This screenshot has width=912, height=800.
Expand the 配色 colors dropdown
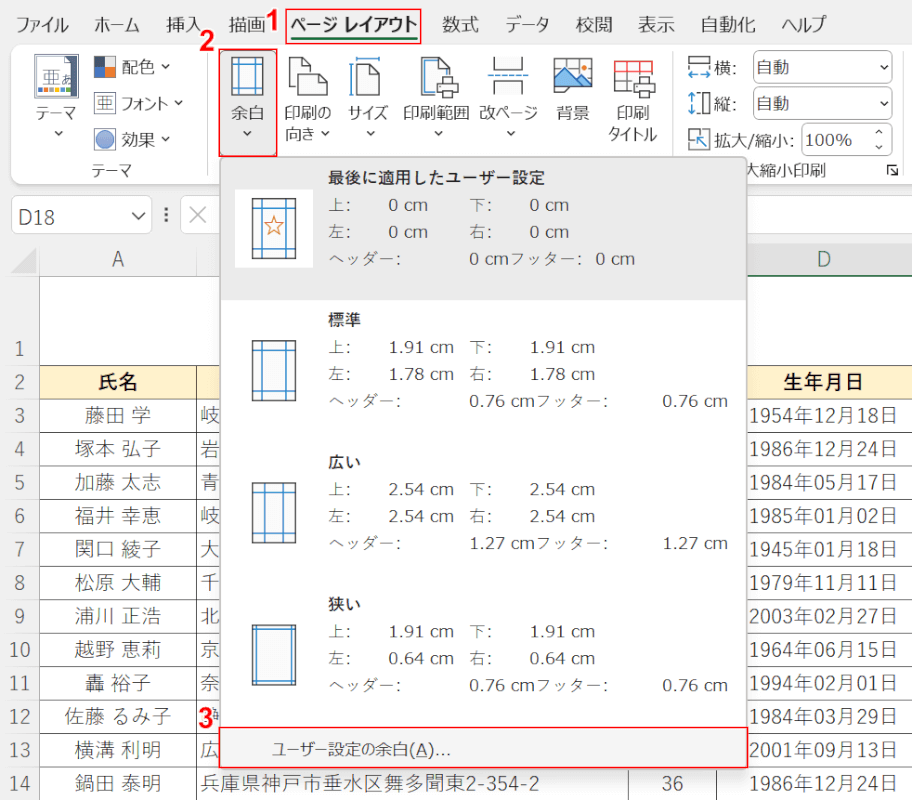(x=133, y=67)
